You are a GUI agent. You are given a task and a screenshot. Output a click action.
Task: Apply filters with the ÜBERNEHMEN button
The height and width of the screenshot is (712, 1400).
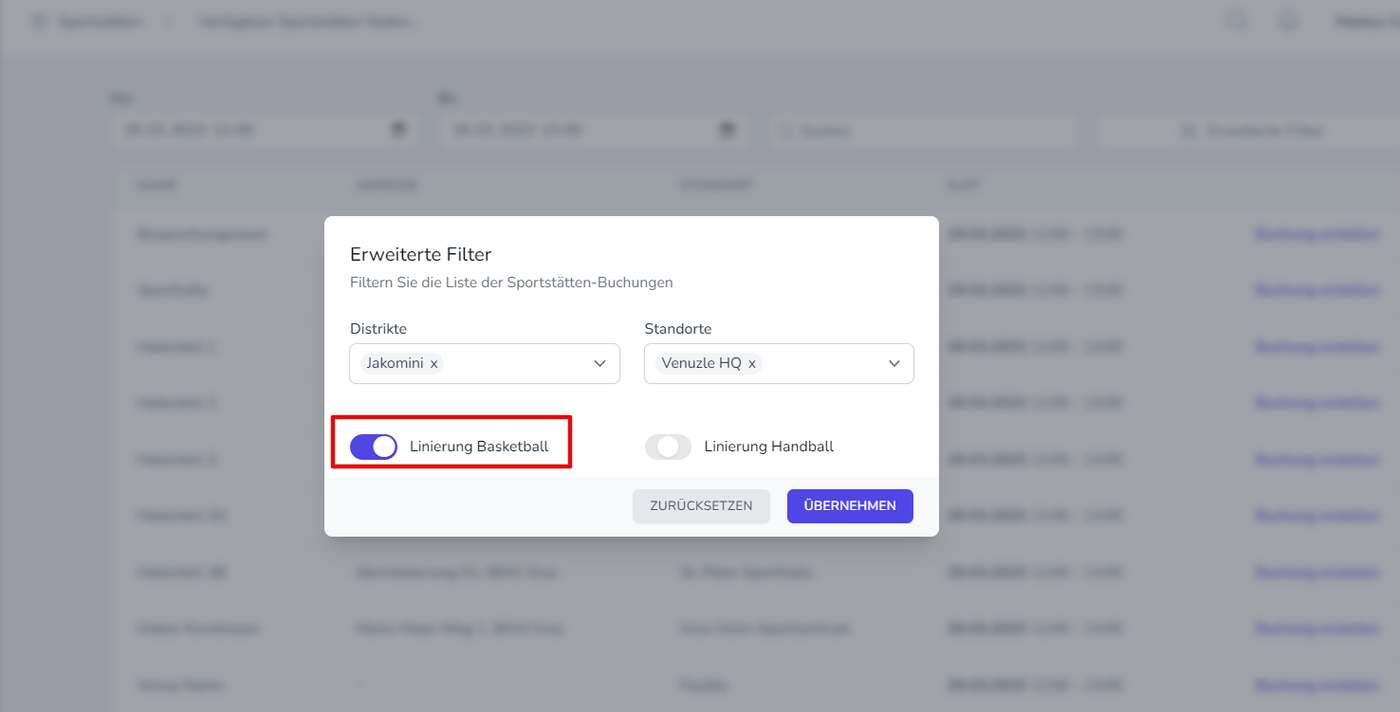[850, 506]
